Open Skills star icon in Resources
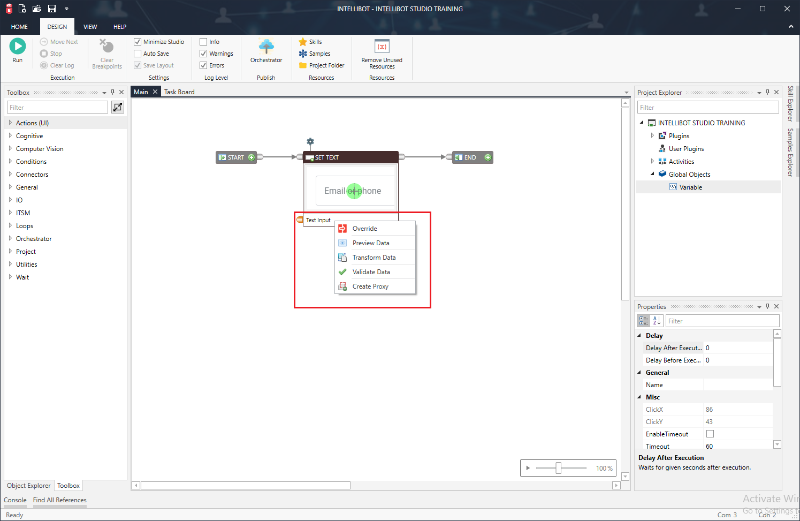 tap(303, 42)
